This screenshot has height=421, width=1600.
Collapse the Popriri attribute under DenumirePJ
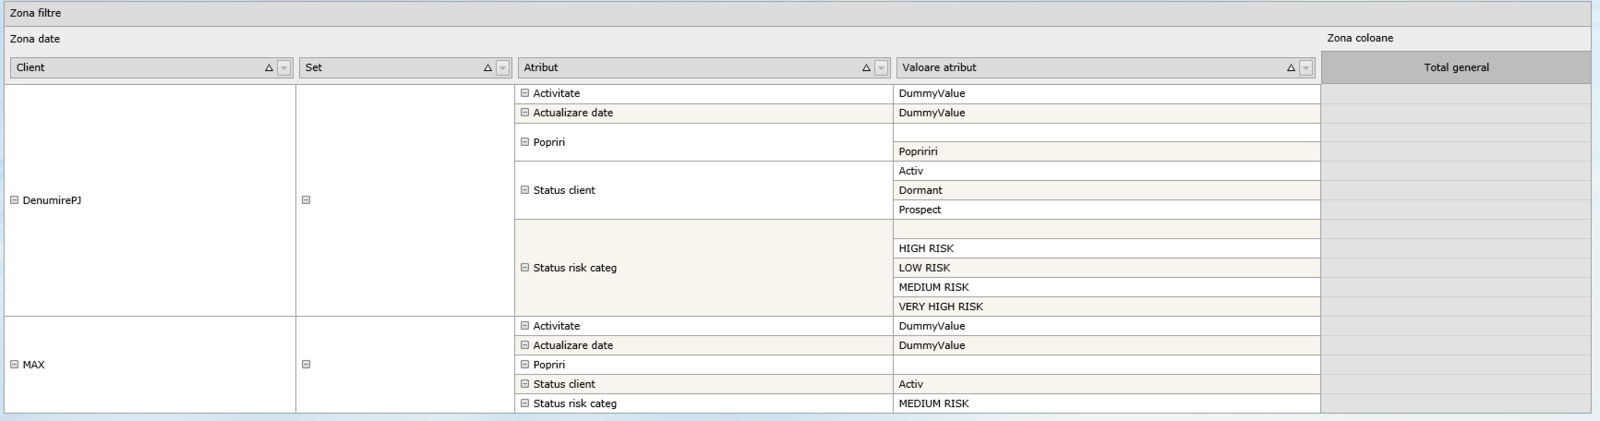(x=525, y=142)
